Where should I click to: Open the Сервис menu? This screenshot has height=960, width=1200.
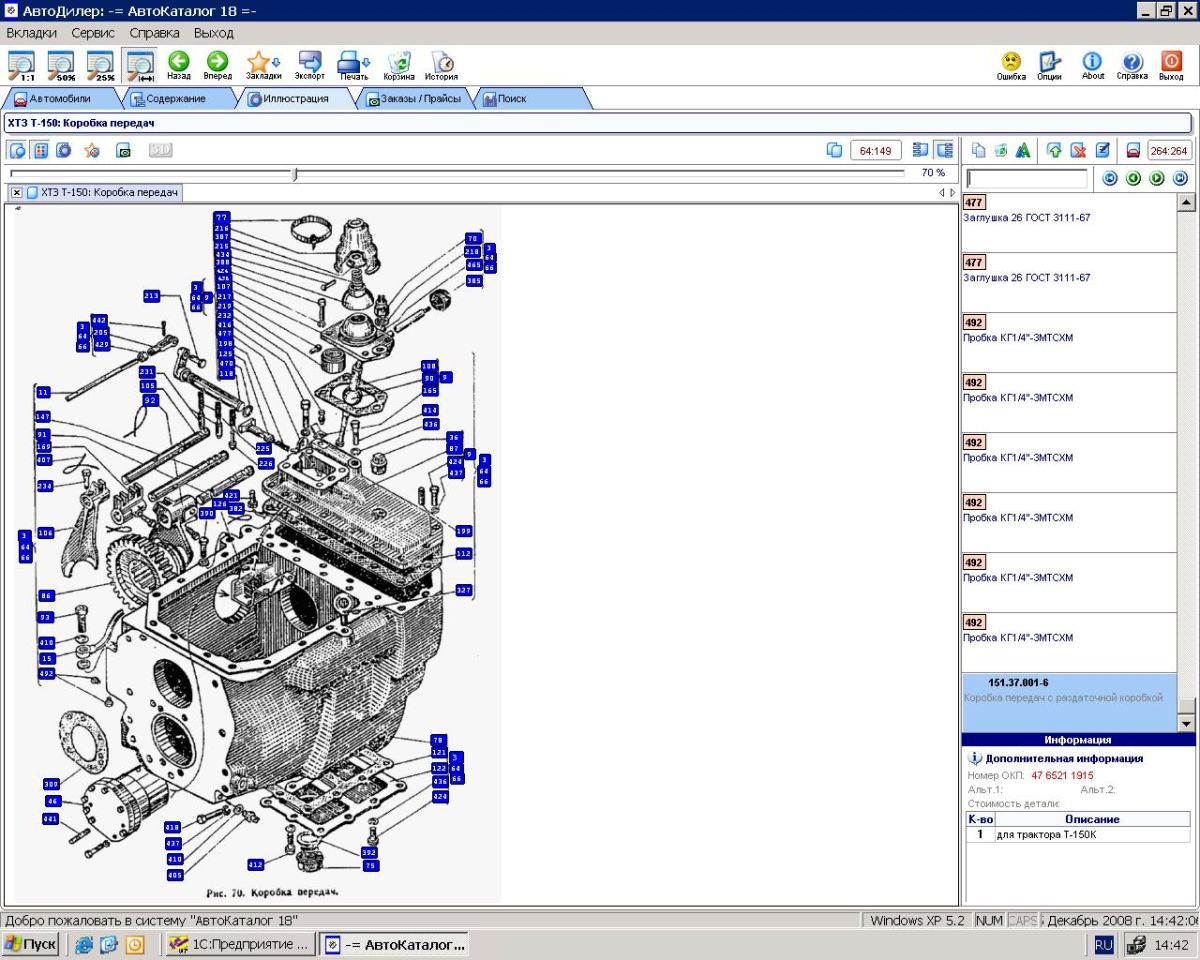[93, 33]
